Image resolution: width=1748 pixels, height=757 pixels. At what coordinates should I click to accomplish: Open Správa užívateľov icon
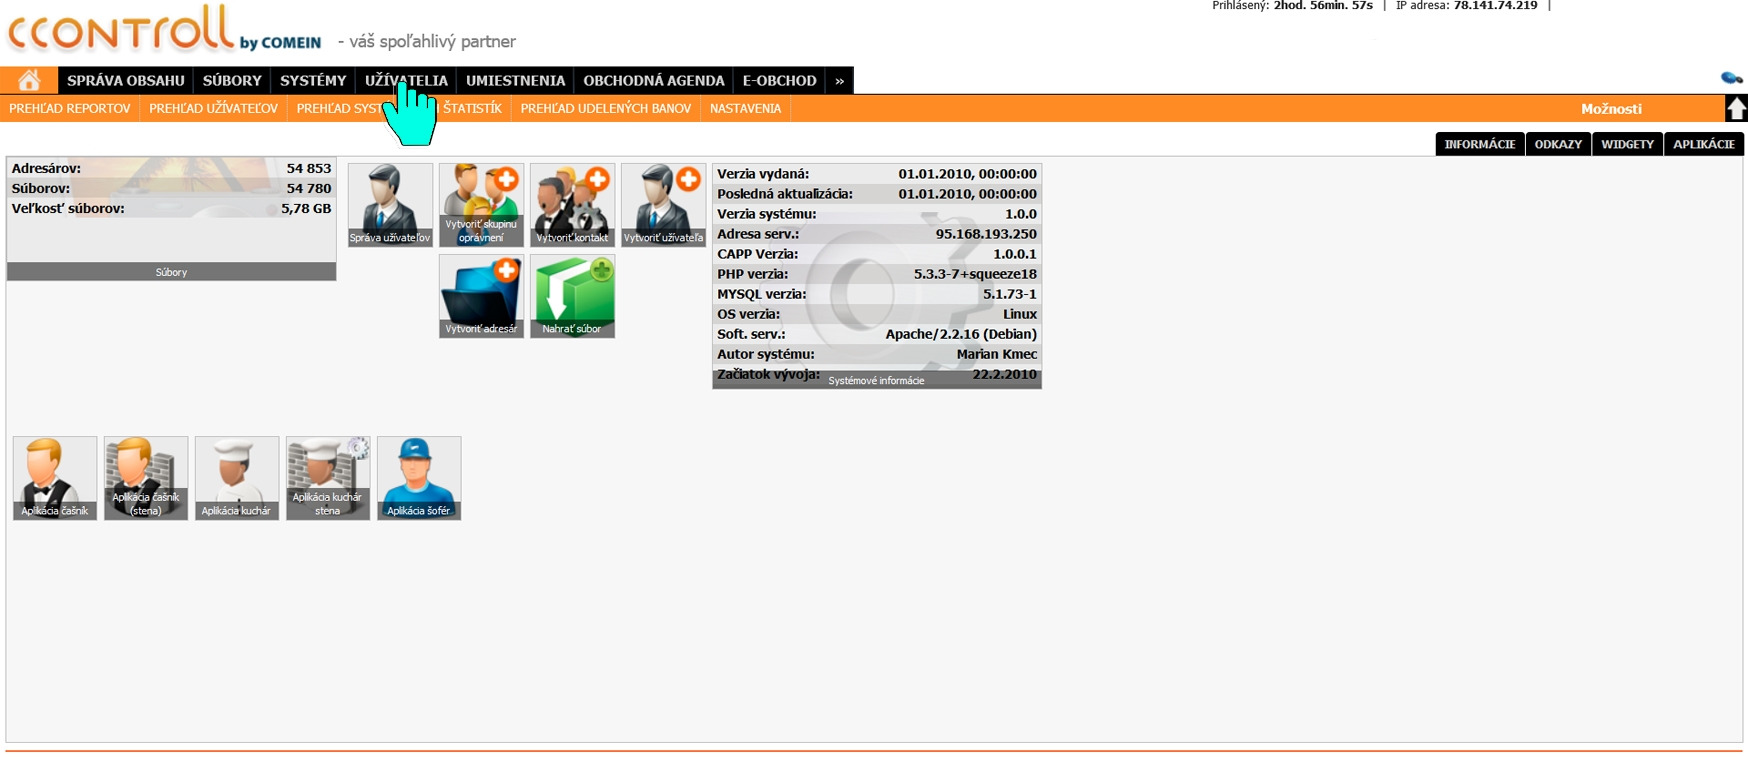[x=390, y=205]
